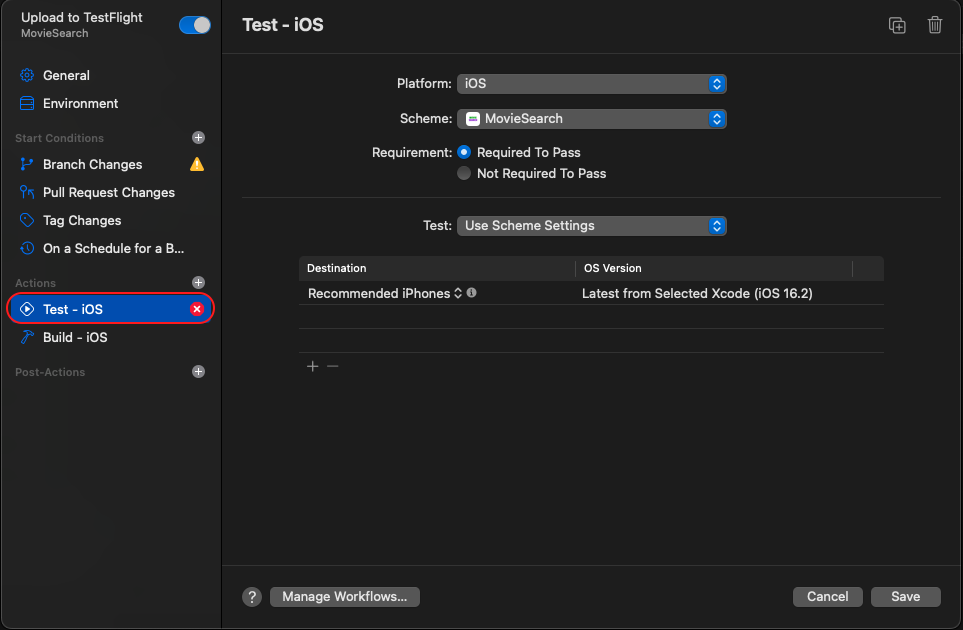Expand the Test Use Scheme Settings dropdown
This screenshot has width=963, height=630.
[x=591, y=225]
